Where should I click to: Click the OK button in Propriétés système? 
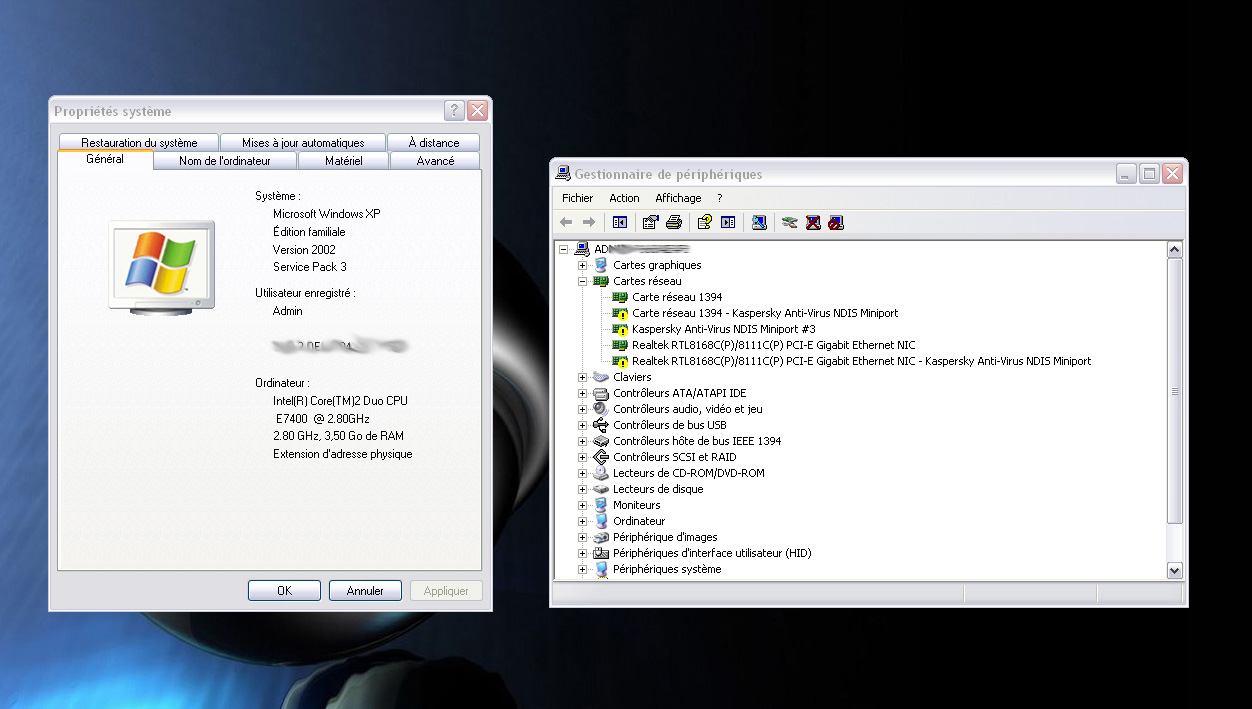click(x=284, y=591)
